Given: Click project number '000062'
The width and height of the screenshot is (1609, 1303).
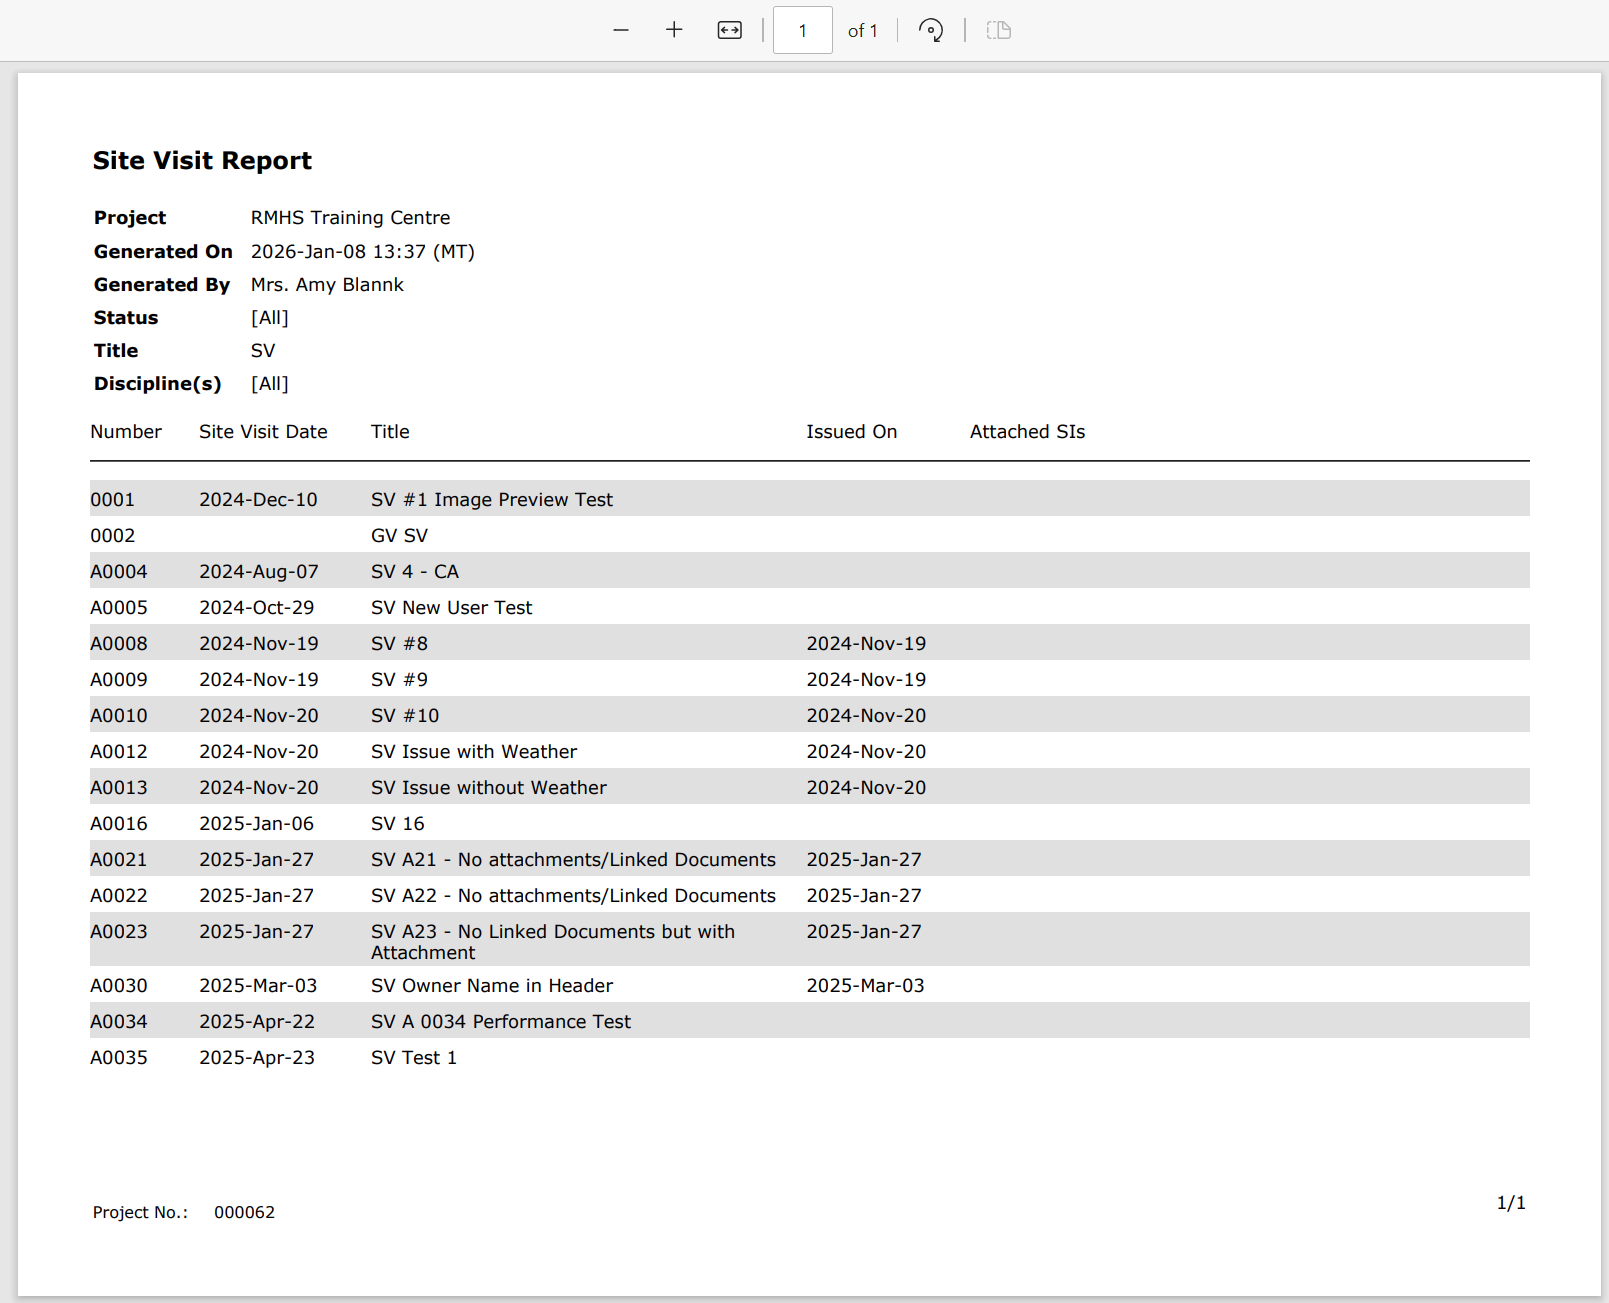Looking at the screenshot, I should [244, 1212].
